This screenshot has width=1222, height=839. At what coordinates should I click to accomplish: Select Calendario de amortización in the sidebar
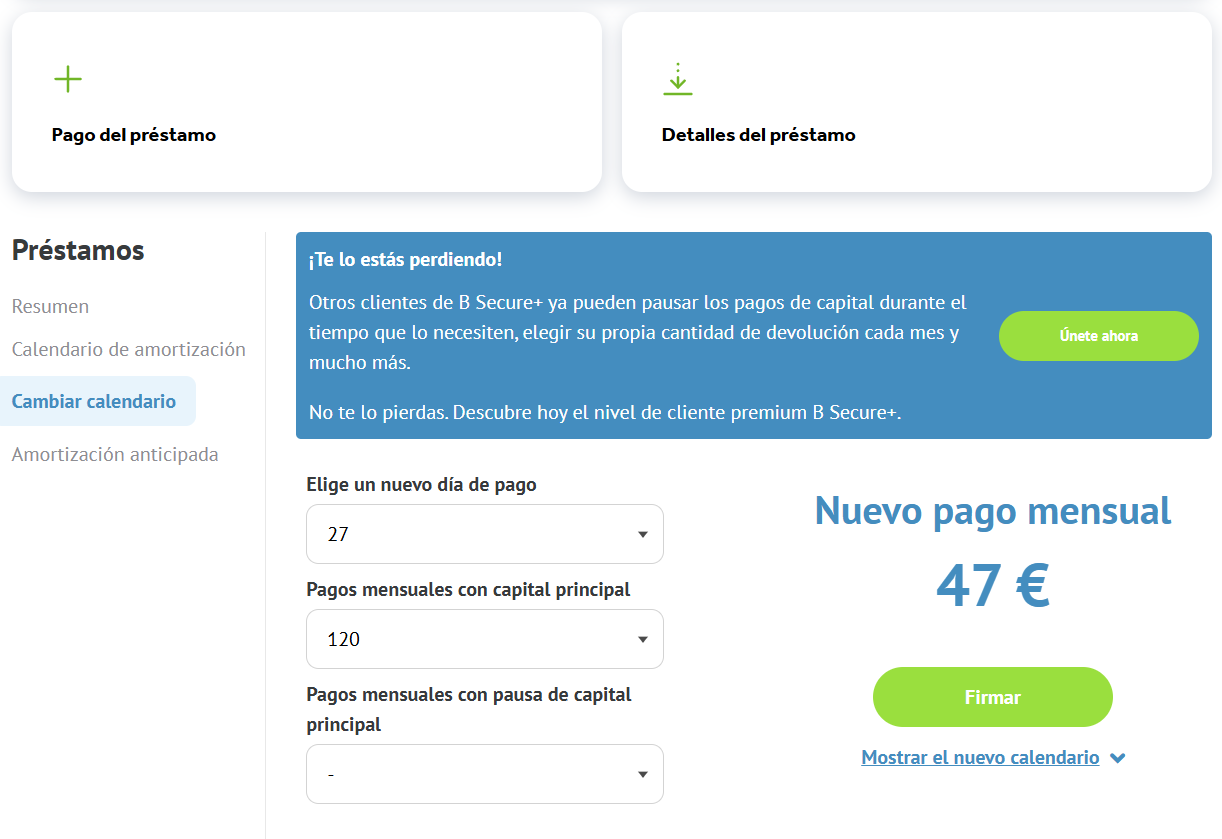(128, 349)
